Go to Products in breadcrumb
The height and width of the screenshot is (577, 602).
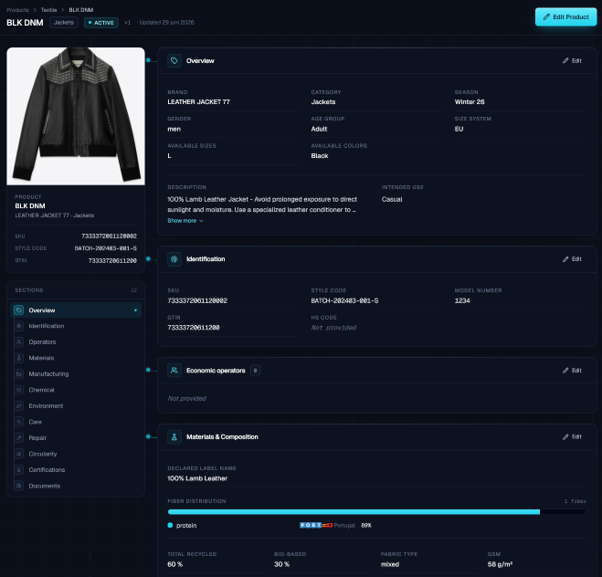point(18,10)
